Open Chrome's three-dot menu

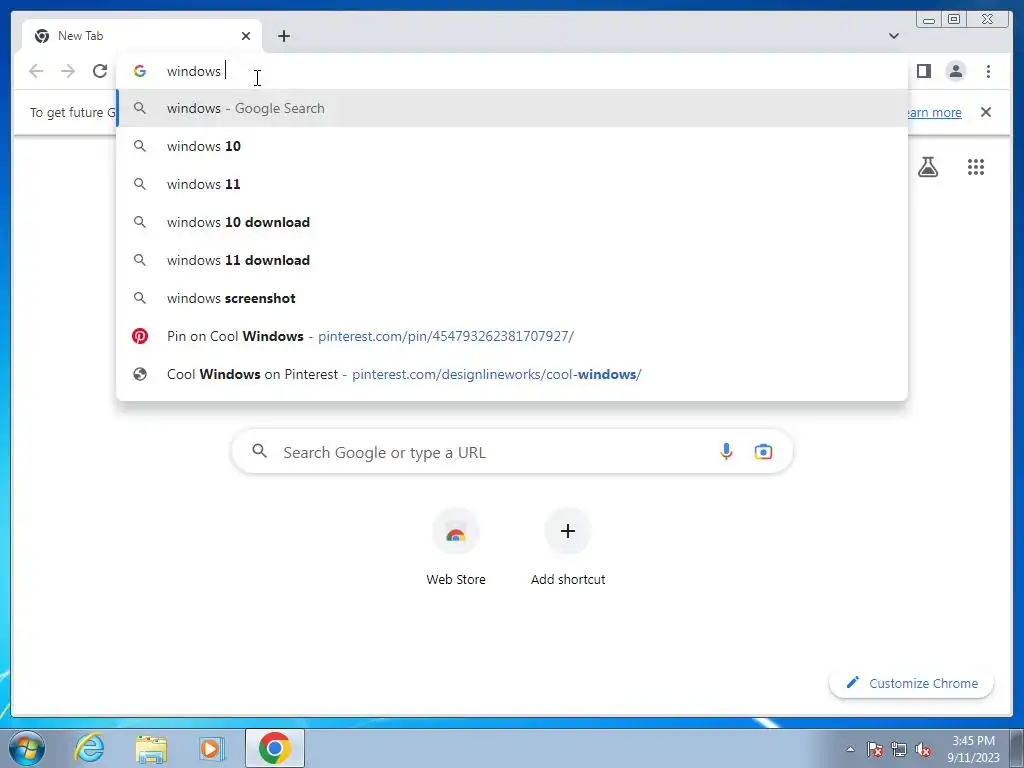point(988,71)
